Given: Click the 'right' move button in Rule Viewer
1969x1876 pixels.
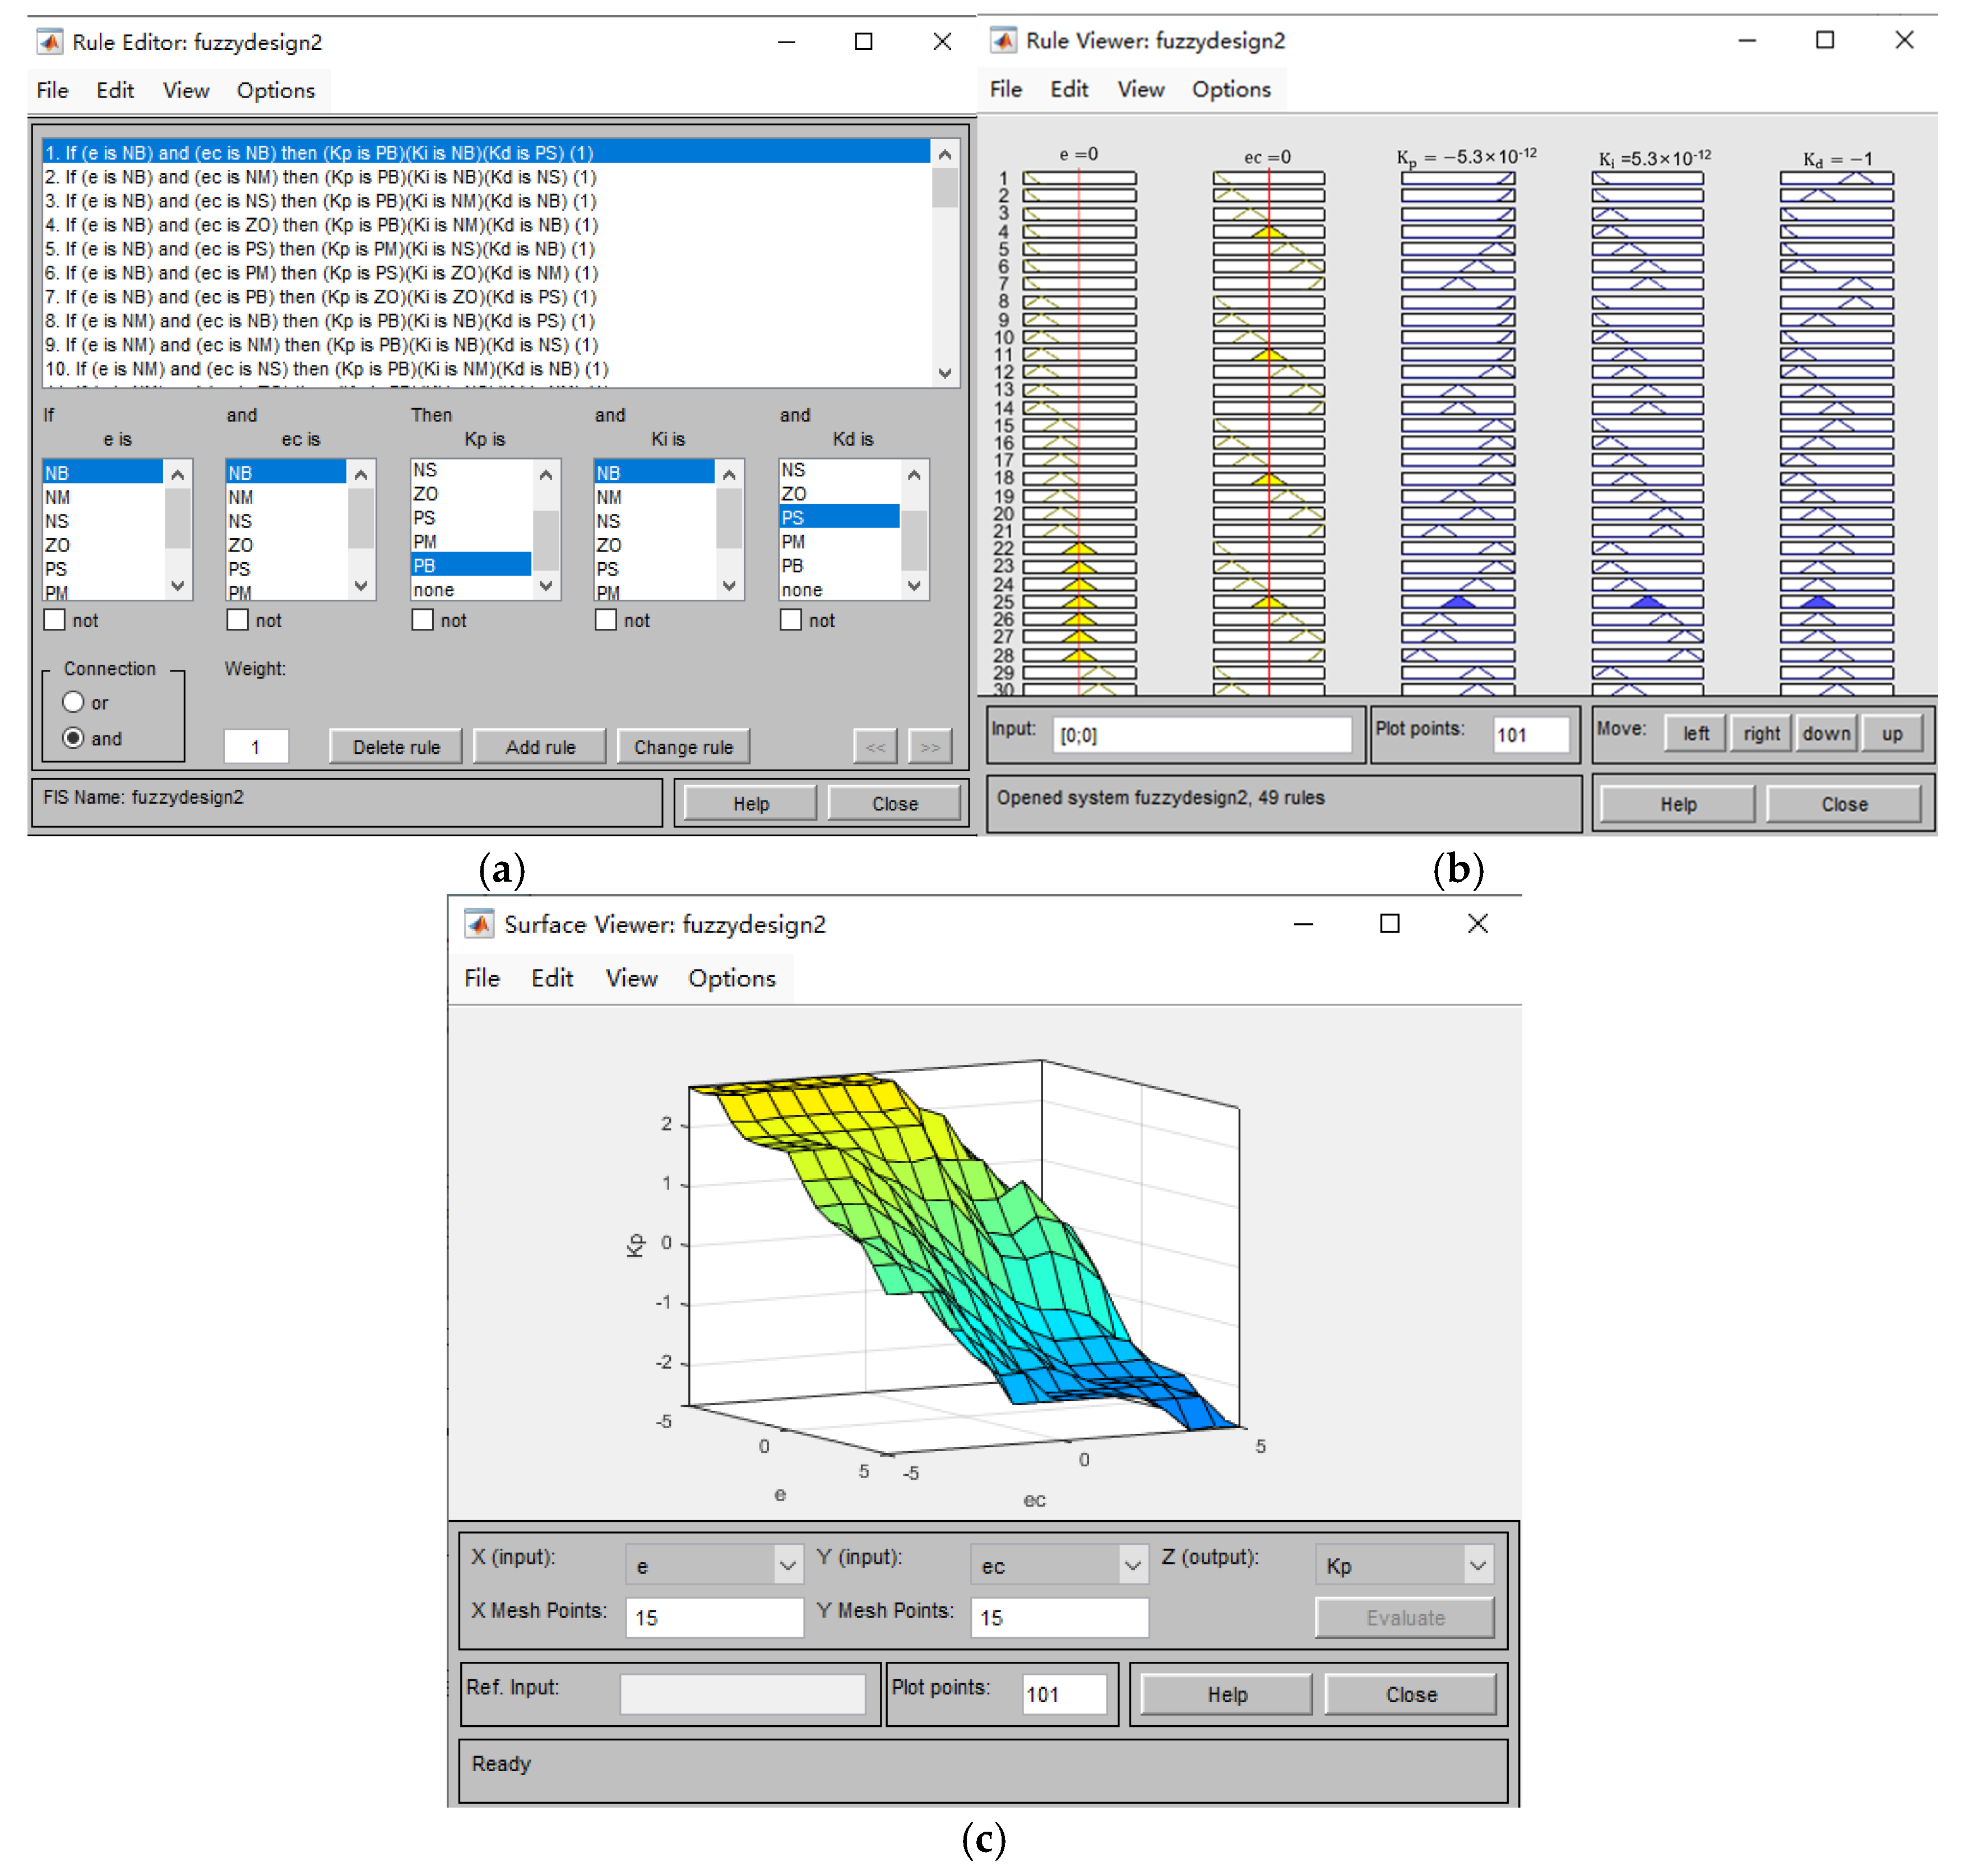Looking at the screenshot, I should click(x=1761, y=733).
